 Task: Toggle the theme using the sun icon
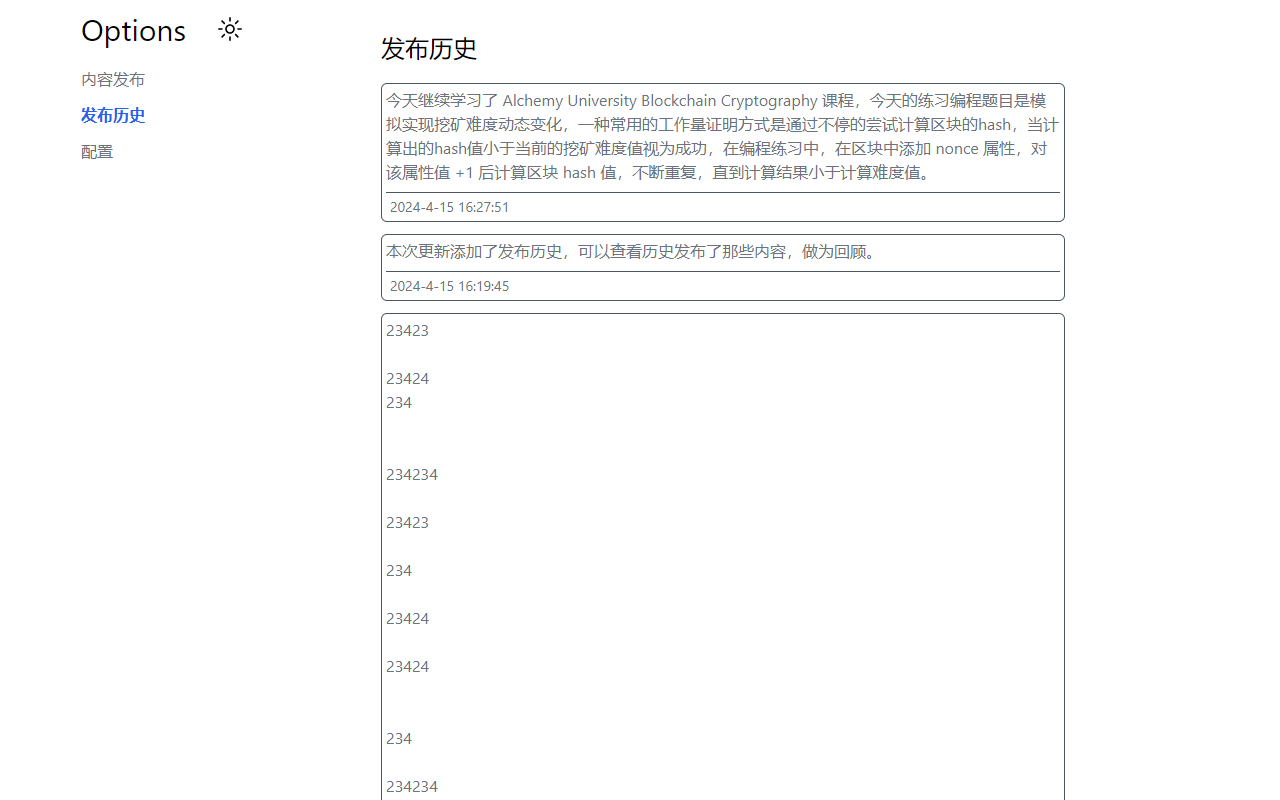(229, 29)
